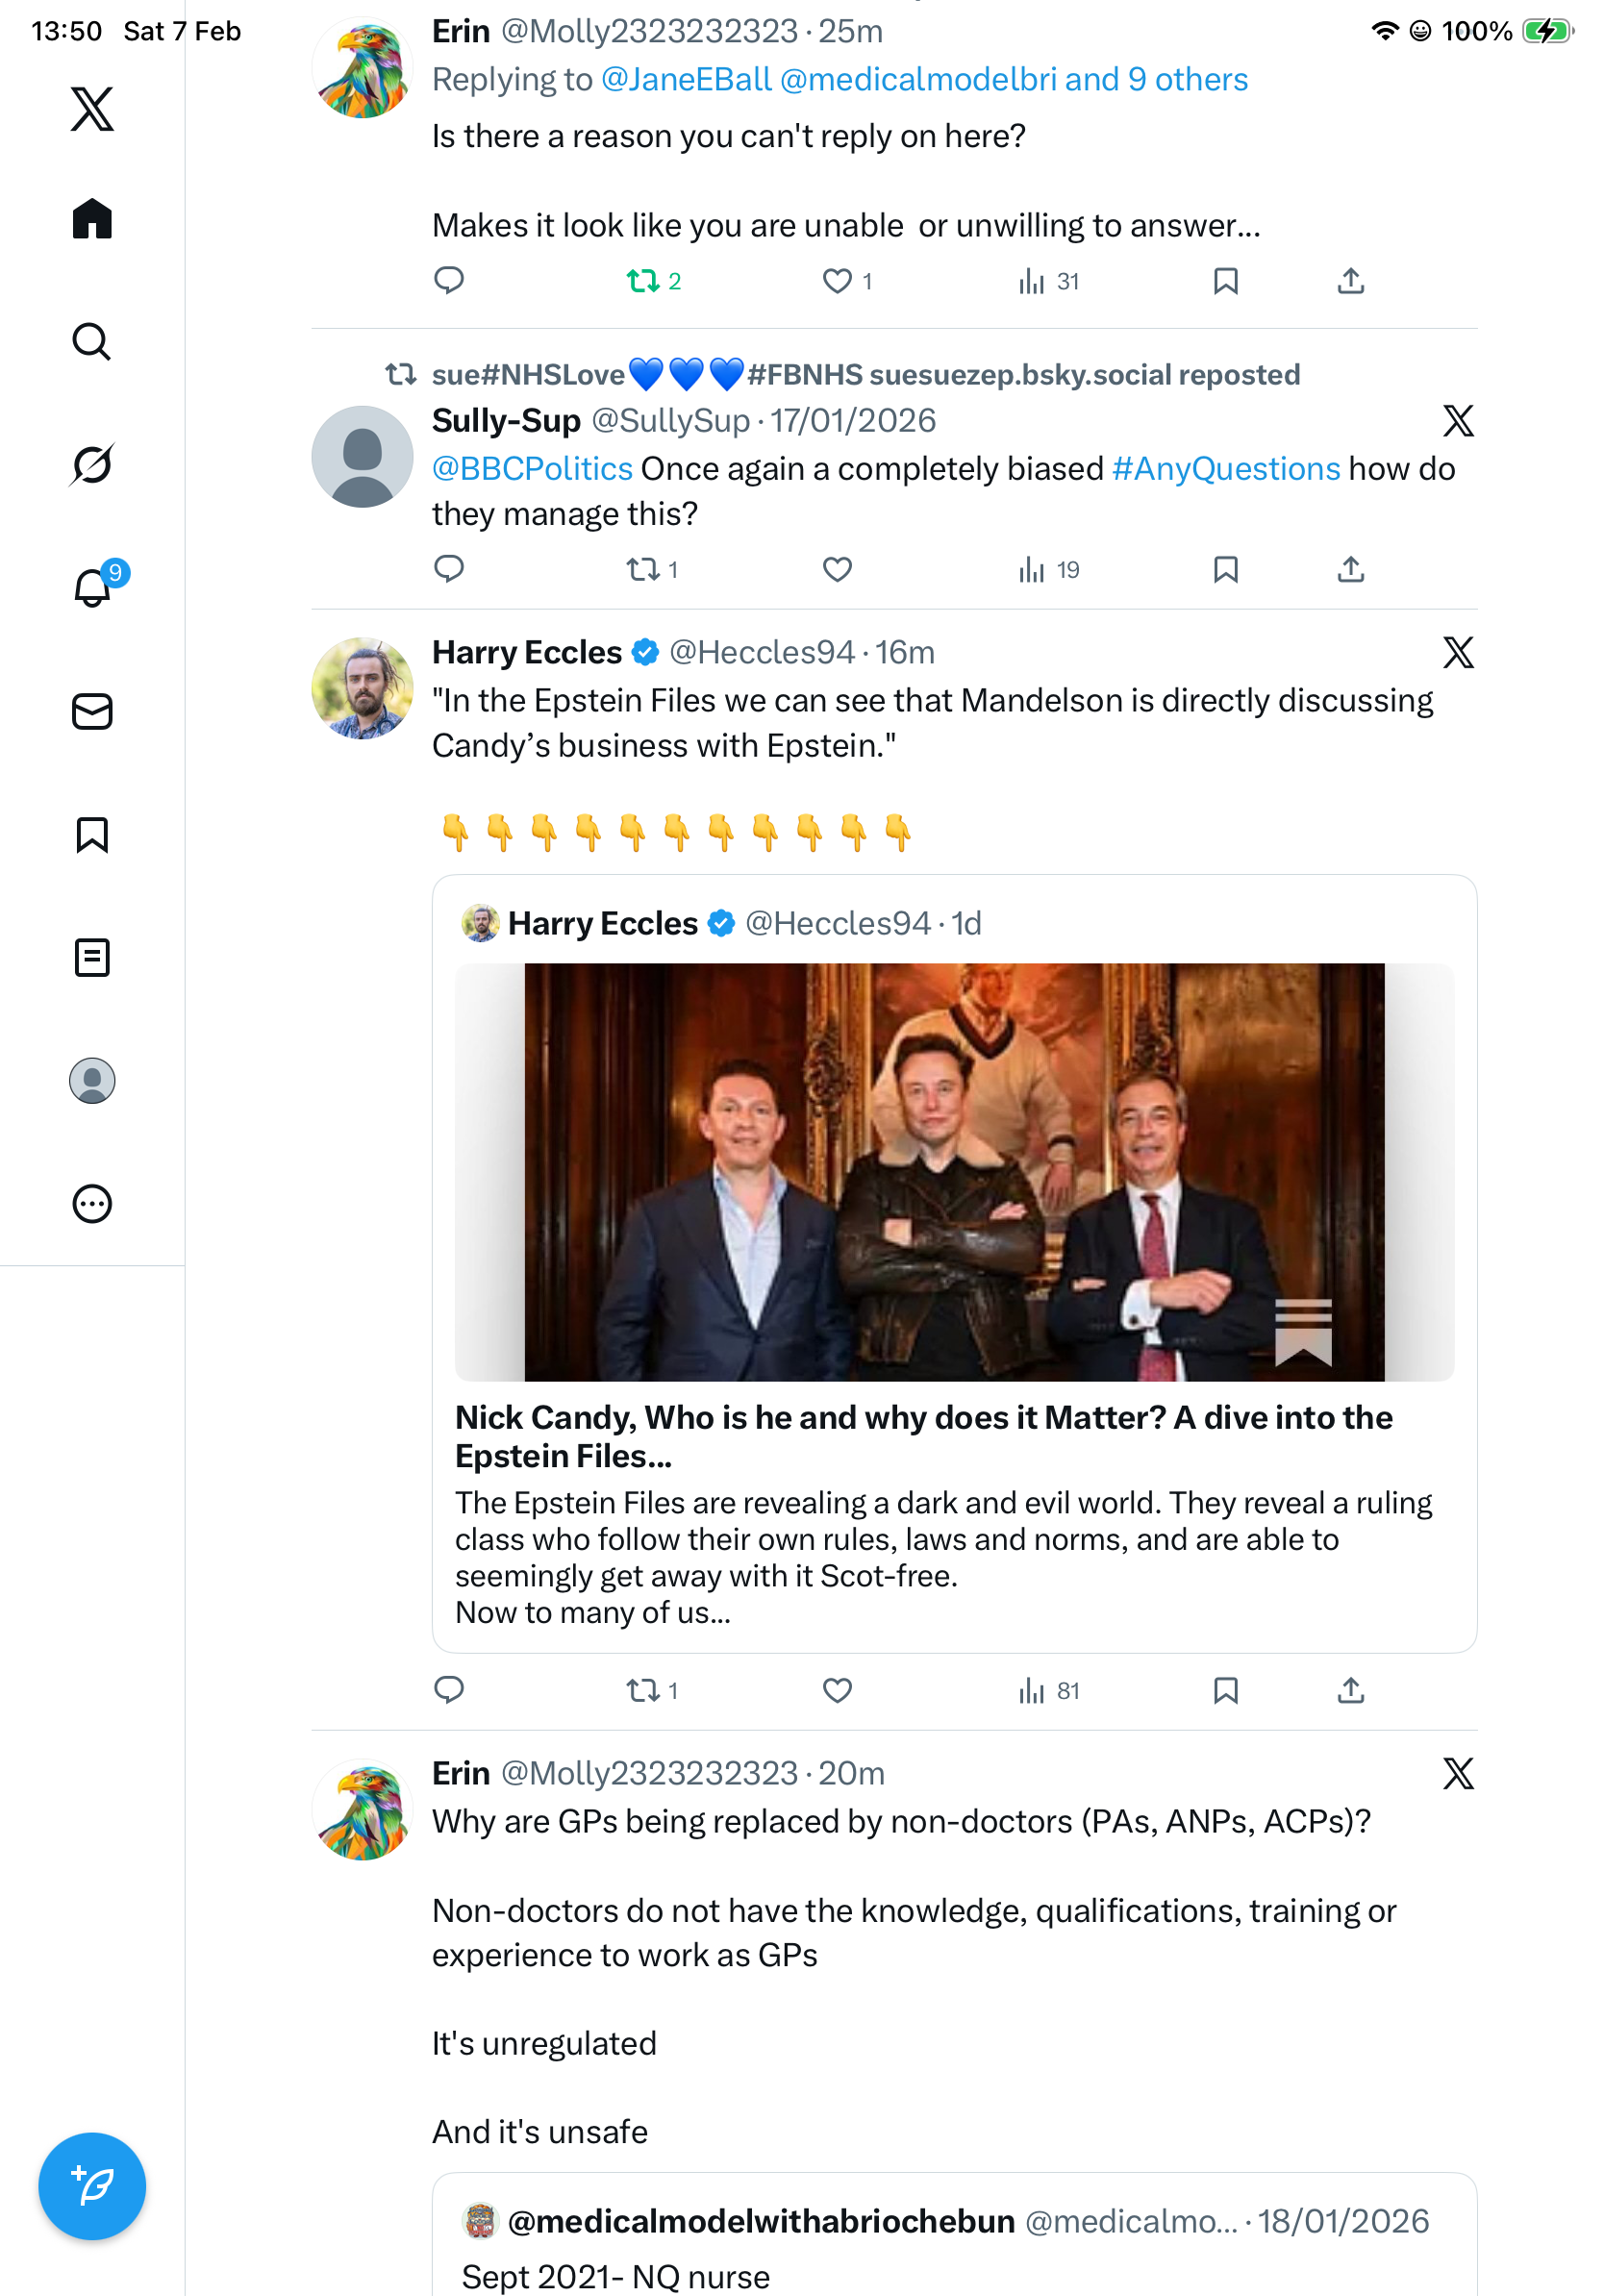This screenshot has height=2296, width=1604.
Task: Open notifications bell with 9 badge
Action: coord(93,587)
